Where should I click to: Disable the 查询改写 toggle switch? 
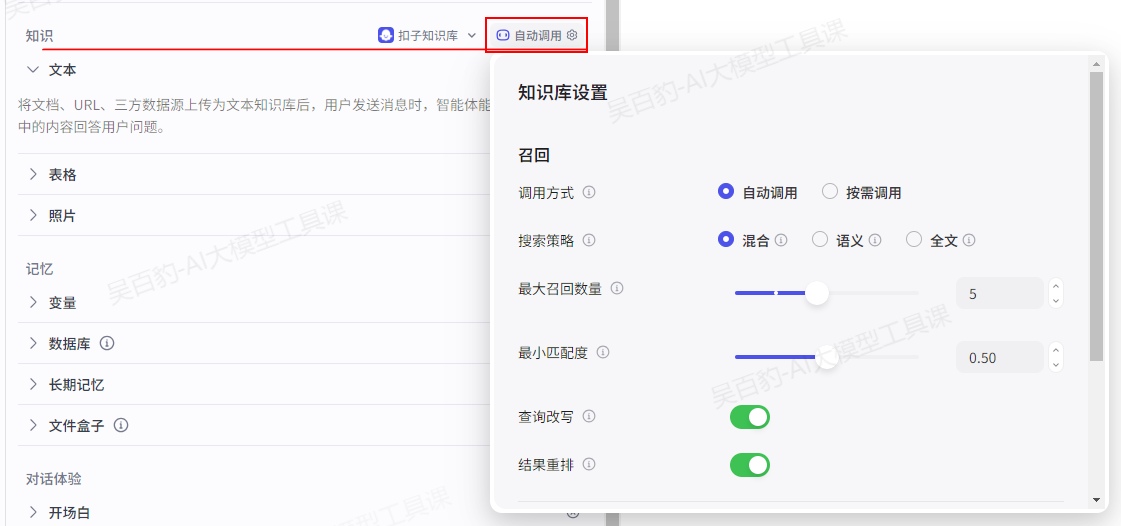[x=750, y=416]
